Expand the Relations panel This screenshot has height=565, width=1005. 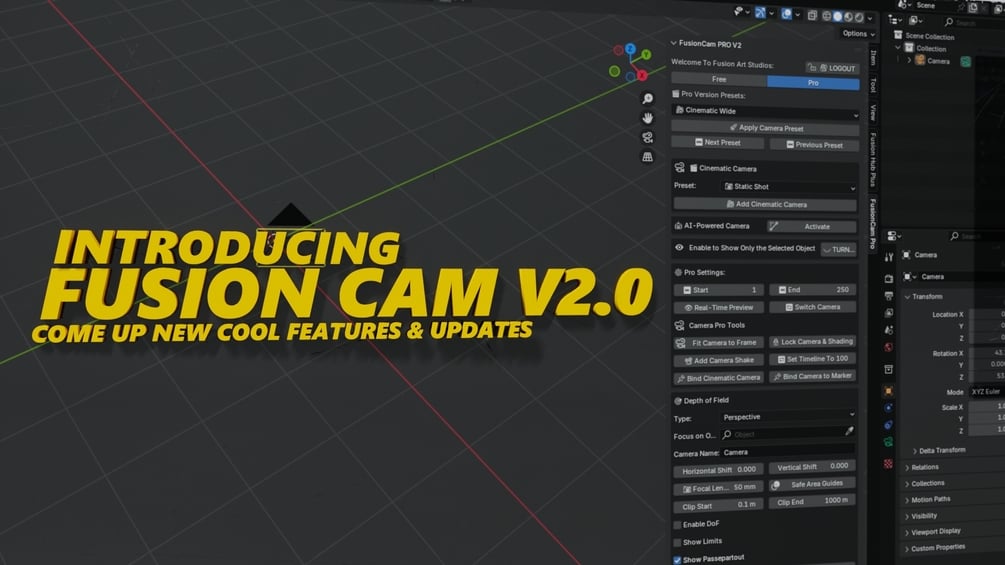907,468
